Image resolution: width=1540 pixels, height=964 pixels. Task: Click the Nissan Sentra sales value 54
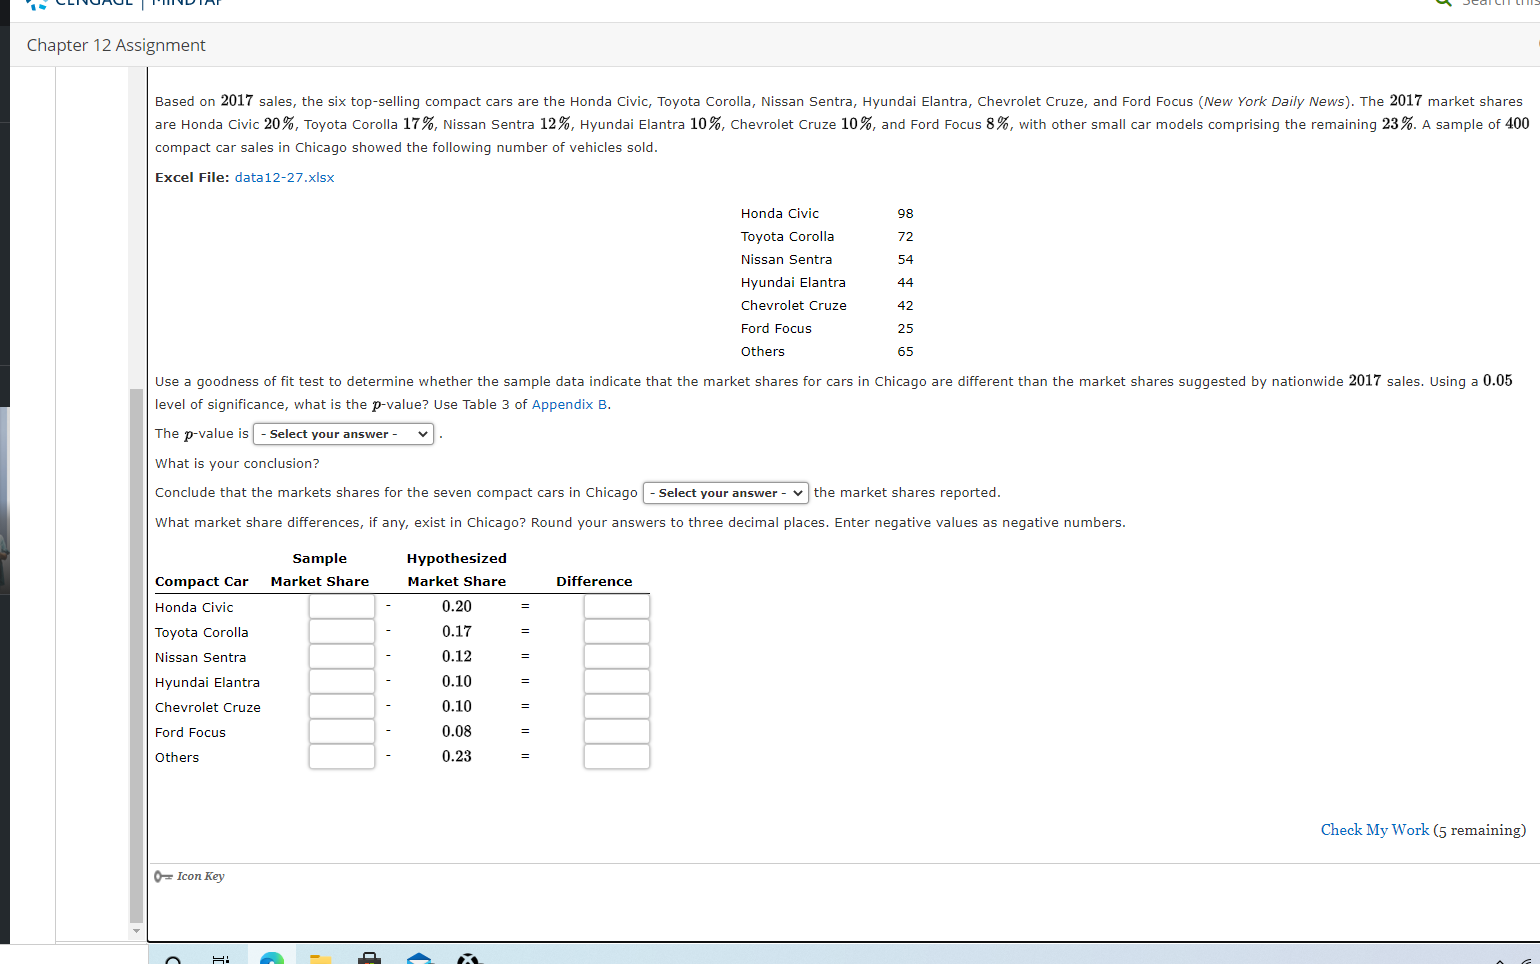click(905, 260)
